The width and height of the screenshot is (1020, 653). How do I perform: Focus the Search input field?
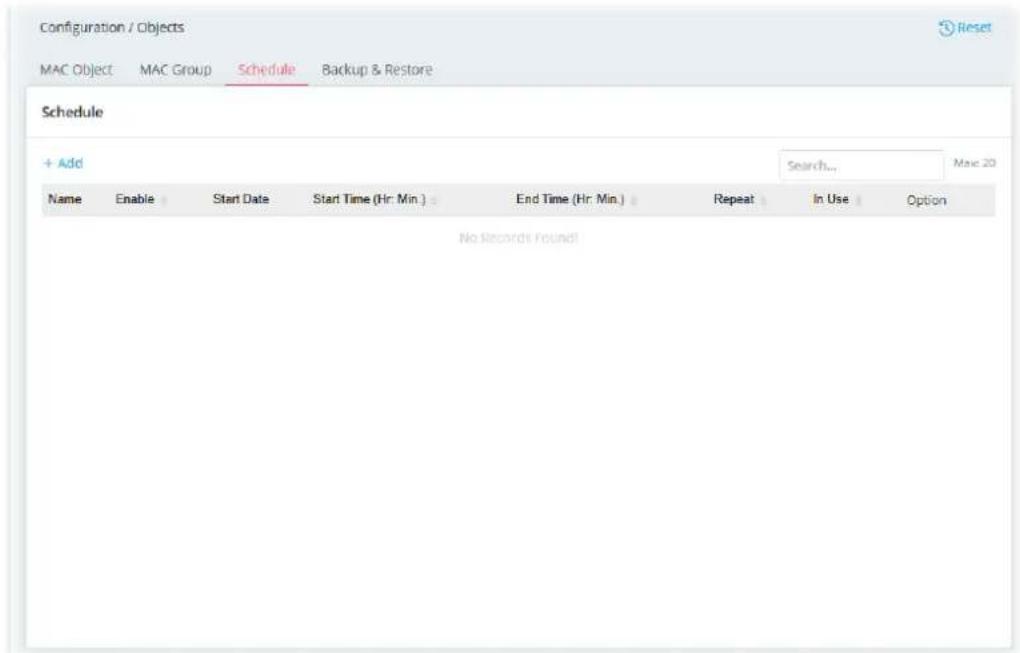point(861,165)
